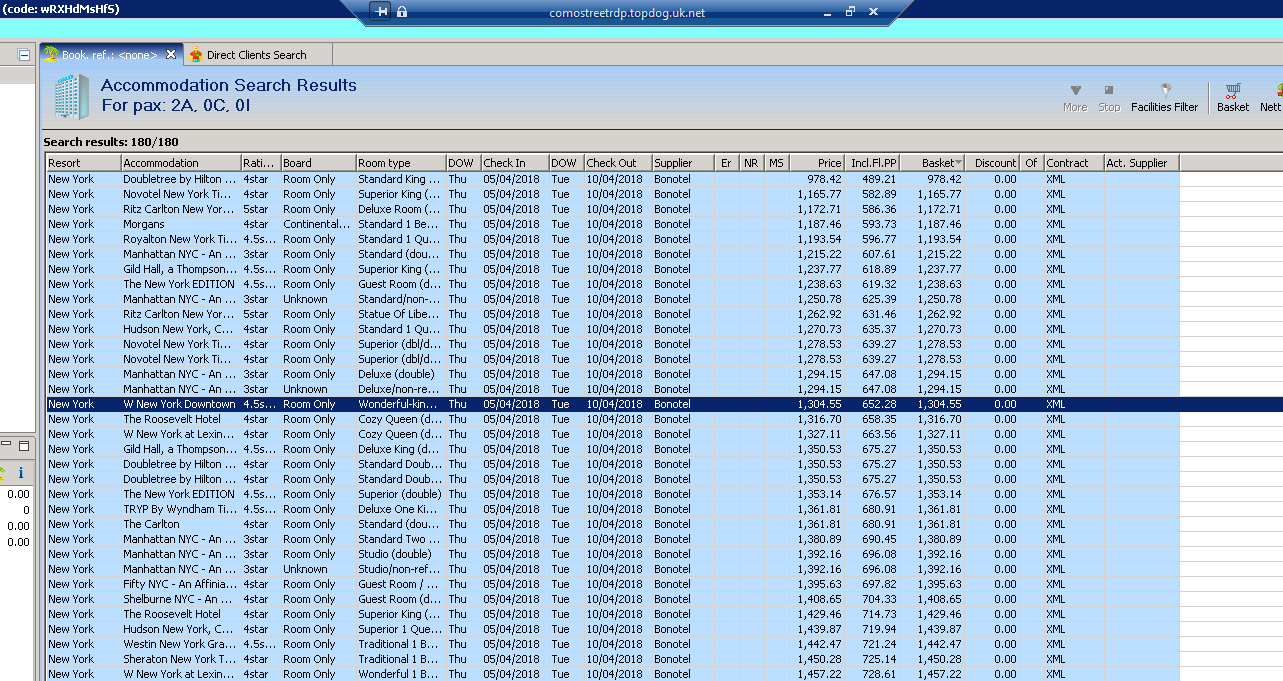The width and height of the screenshot is (1283, 681).
Task: Click the Price column cell 1,457.22
Action: pos(819,674)
